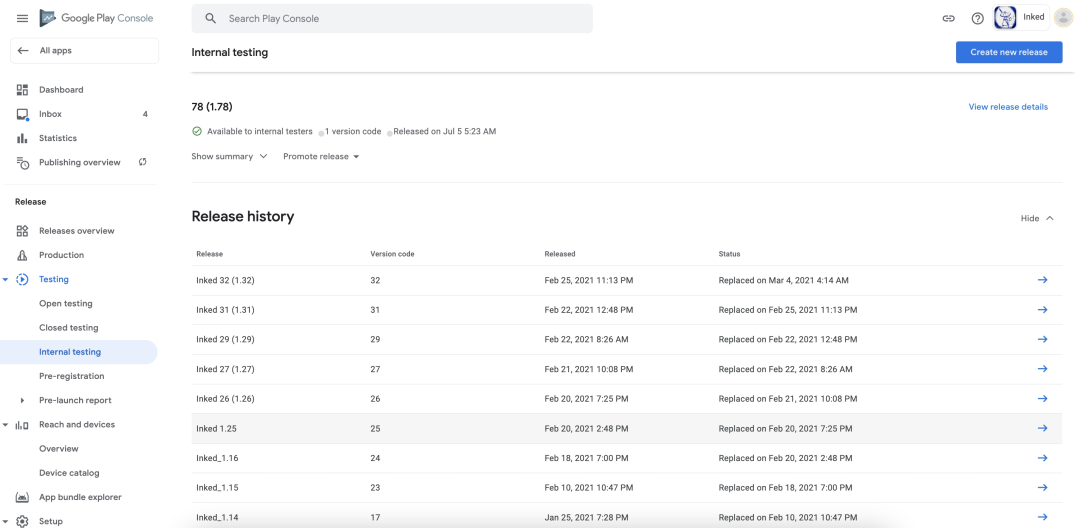
Task: Collapse Release history with Hide chevron
Action: tap(1038, 218)
